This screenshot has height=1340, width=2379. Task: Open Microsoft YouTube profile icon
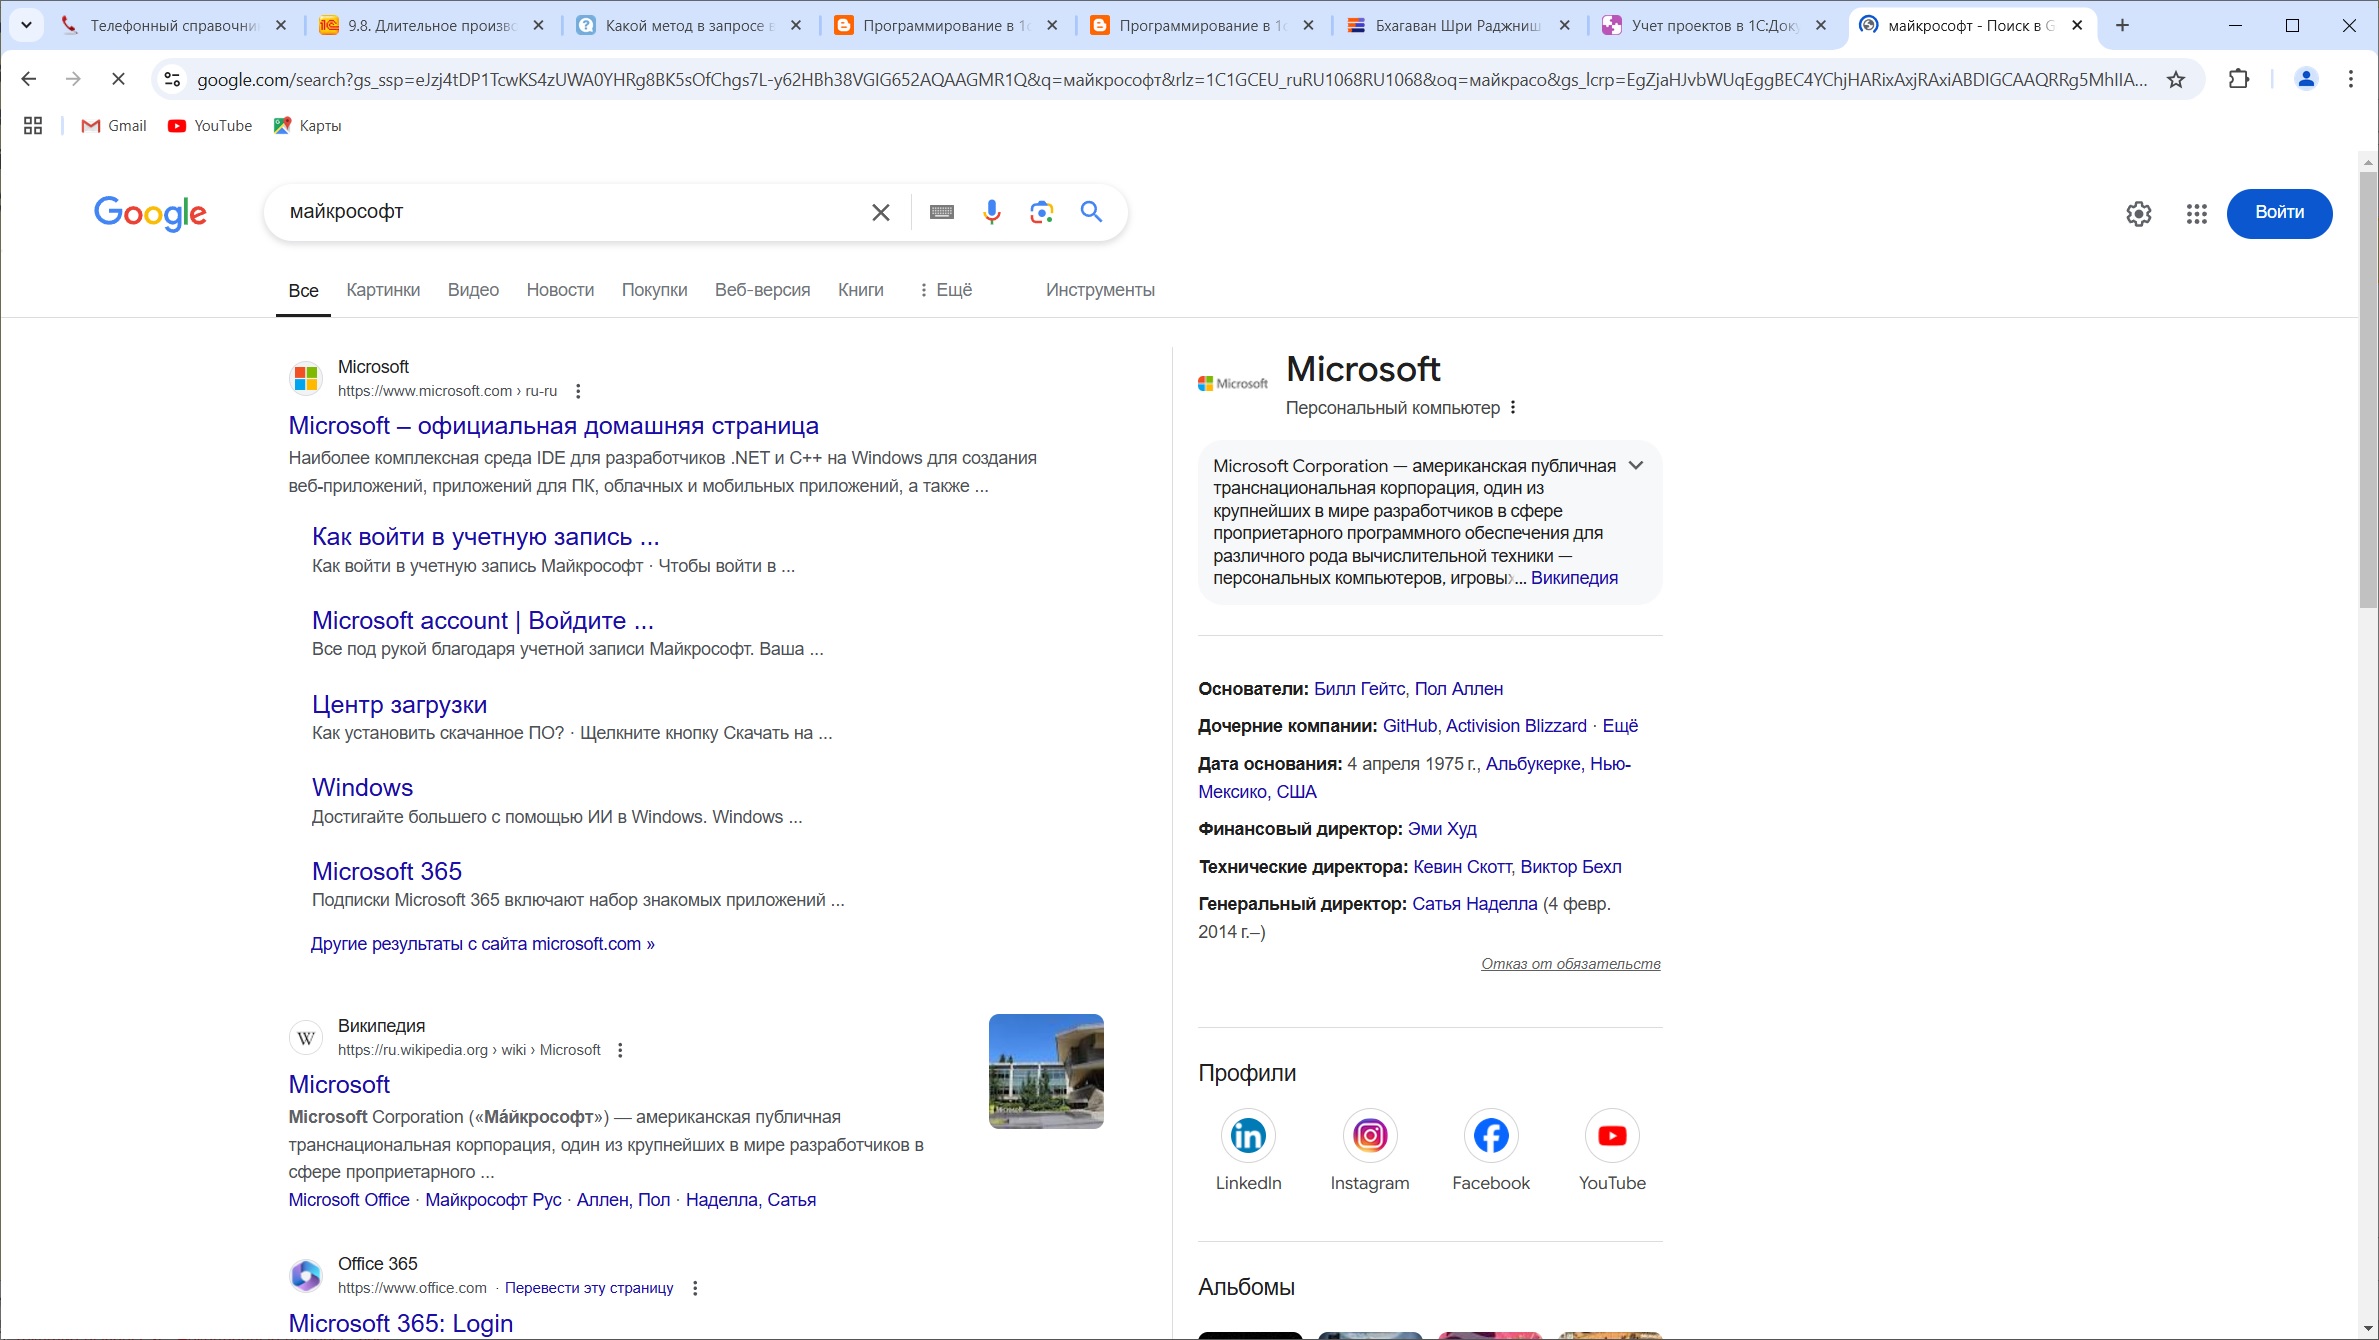pos(1612,1136)
